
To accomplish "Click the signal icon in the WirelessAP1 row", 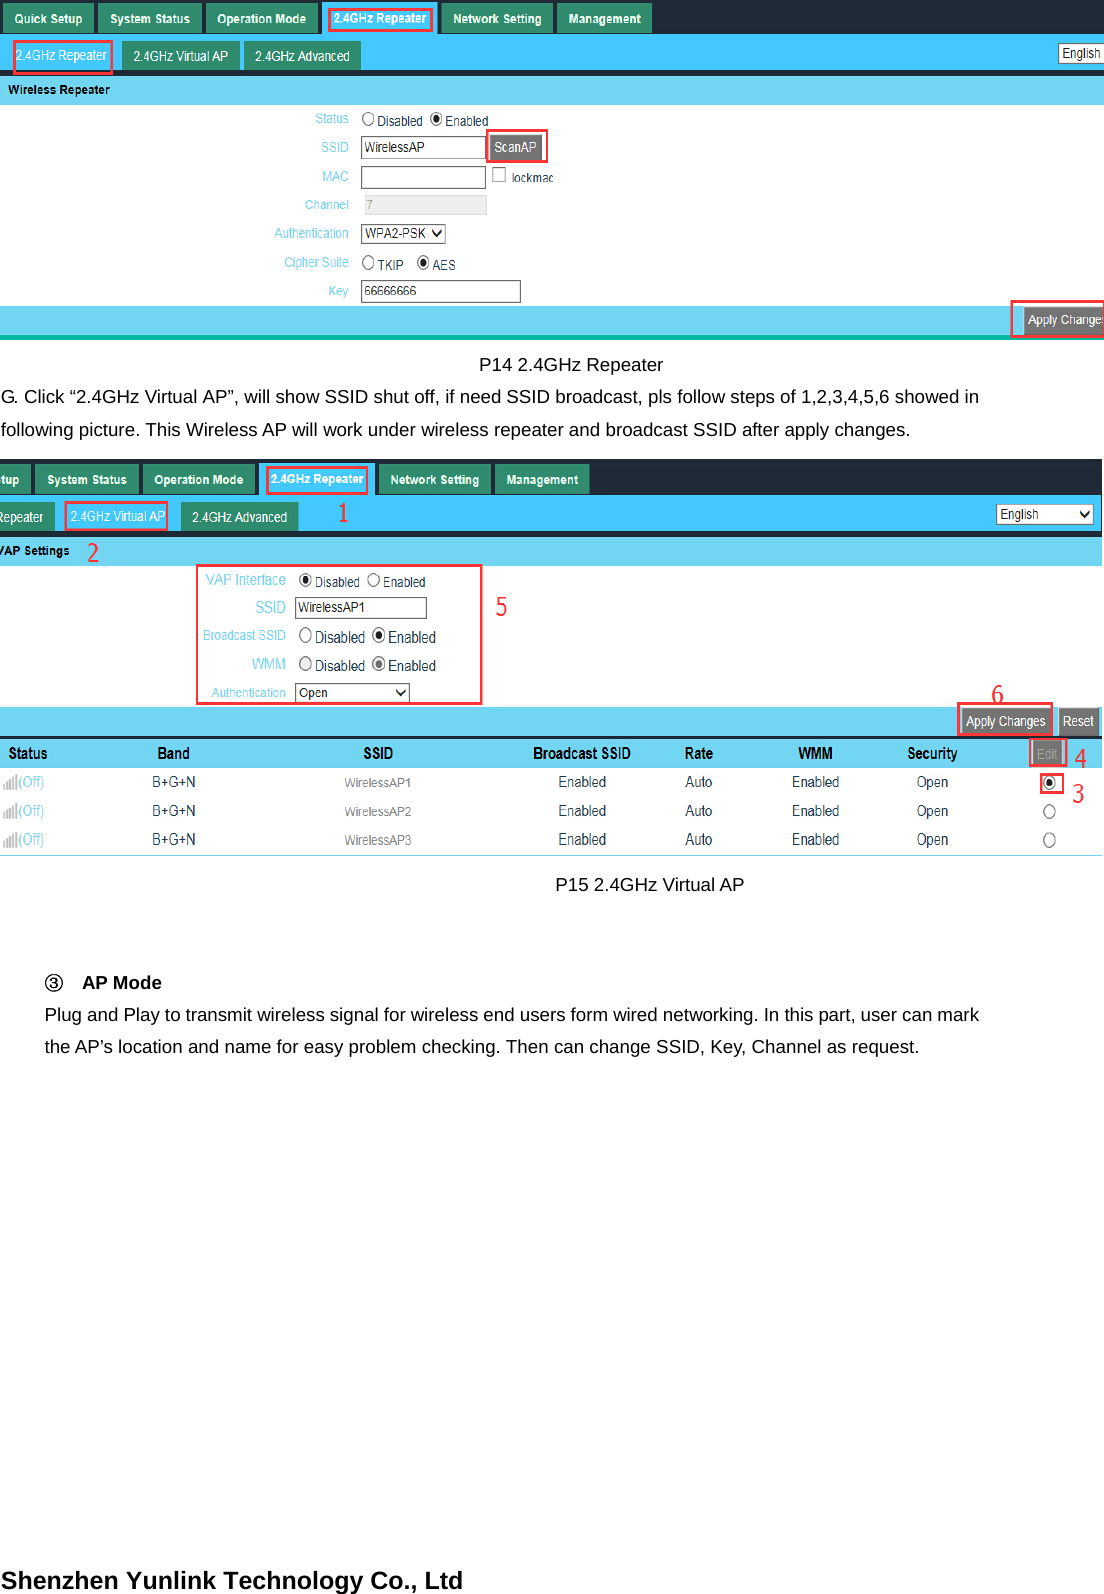I will tap(10, 783).
